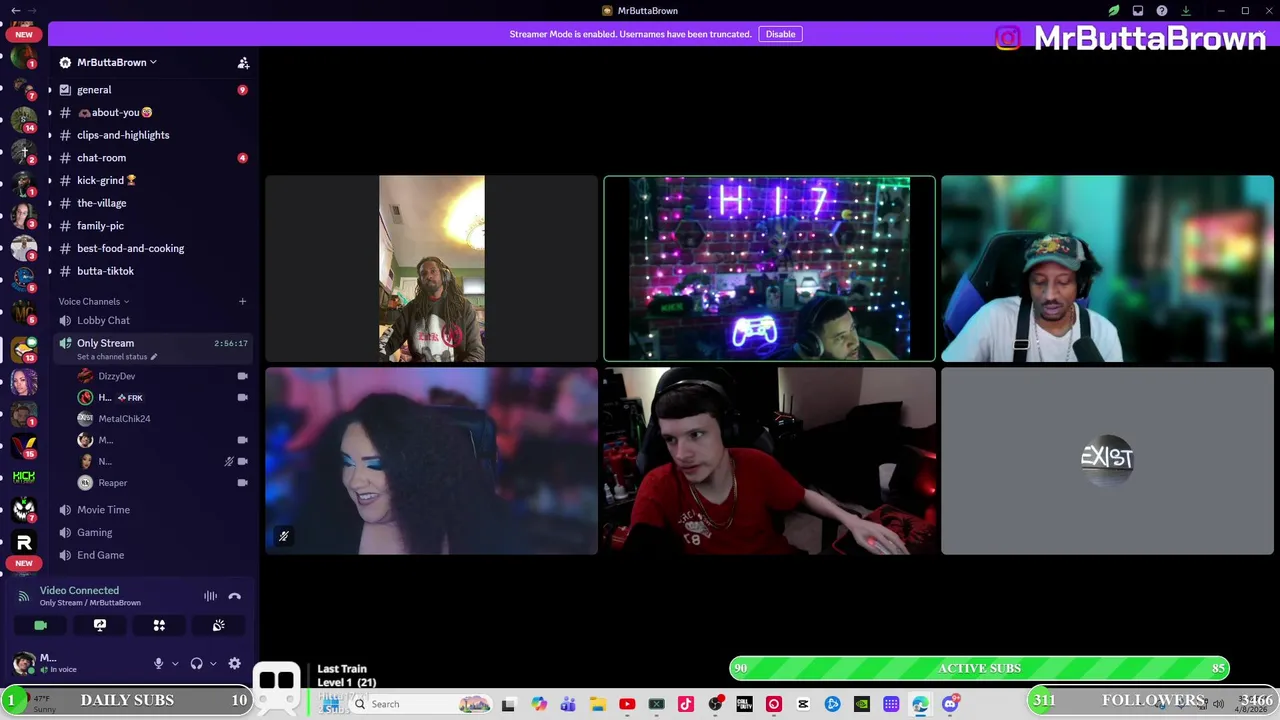This screenshot has width=1280, height=720.
Task: Expand threads under the-village channel
Action: pos(50,203)
